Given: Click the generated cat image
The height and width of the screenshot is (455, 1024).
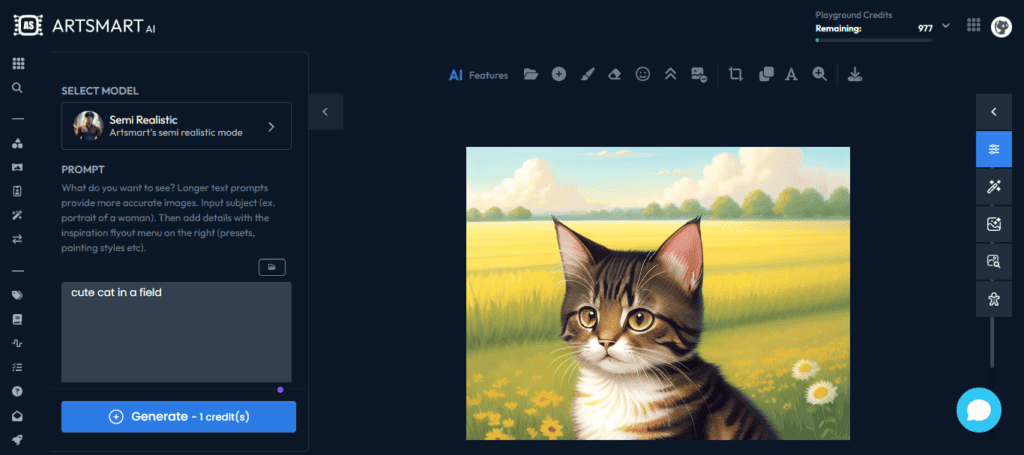Looking at the screenshot, I should pyautogui.click(x=658, y=293).
